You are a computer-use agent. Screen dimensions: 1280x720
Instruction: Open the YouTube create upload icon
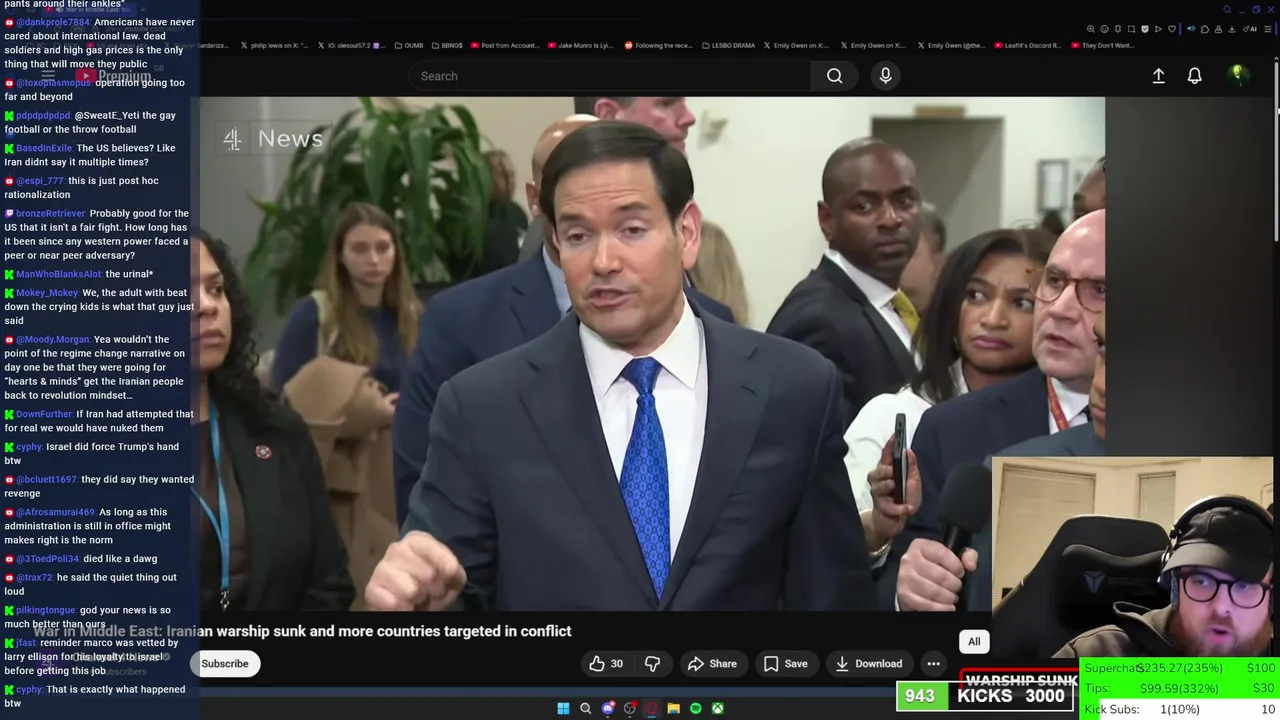point(1158,76)
